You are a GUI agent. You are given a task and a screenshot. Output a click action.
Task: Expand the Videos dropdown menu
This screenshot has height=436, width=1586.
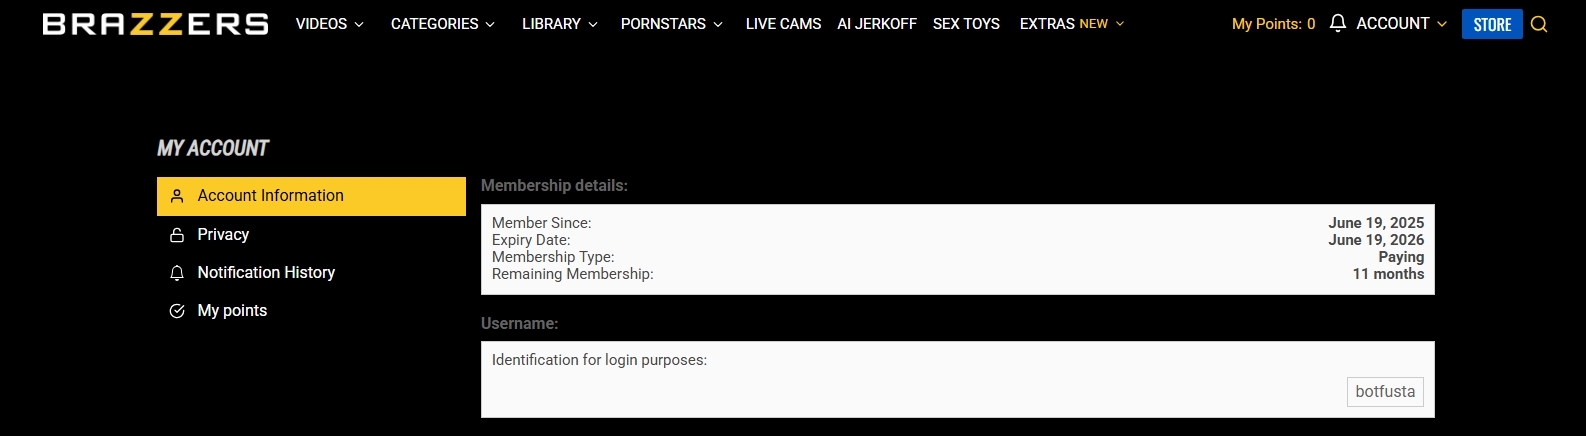tap(329, 24)
